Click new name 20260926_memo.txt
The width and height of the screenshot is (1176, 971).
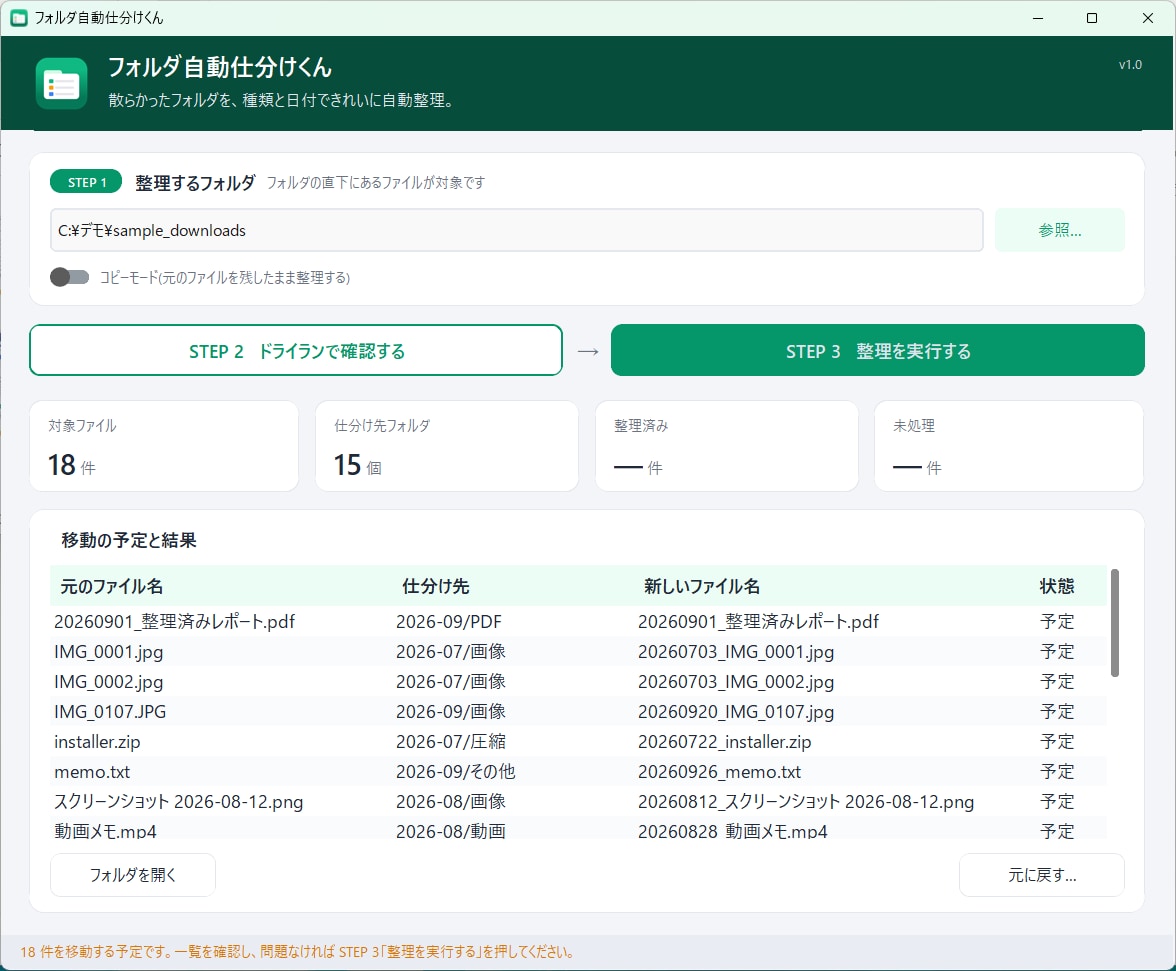[x=719, y=772]
